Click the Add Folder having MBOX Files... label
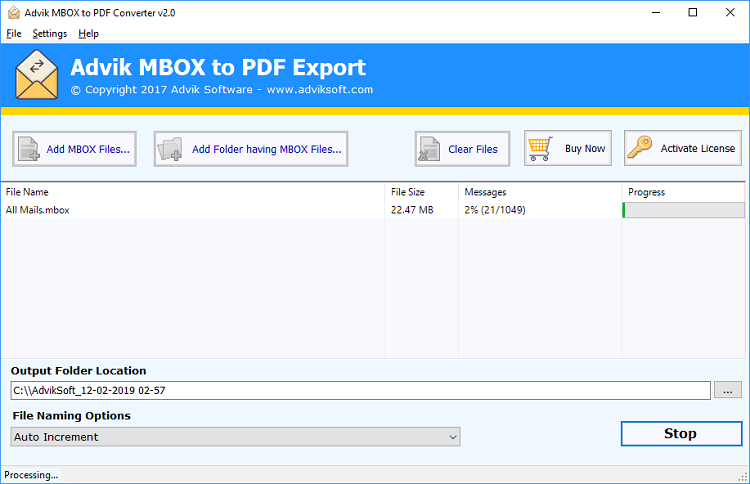This screenshot has width=750, height=484. [x=267, y=149]
